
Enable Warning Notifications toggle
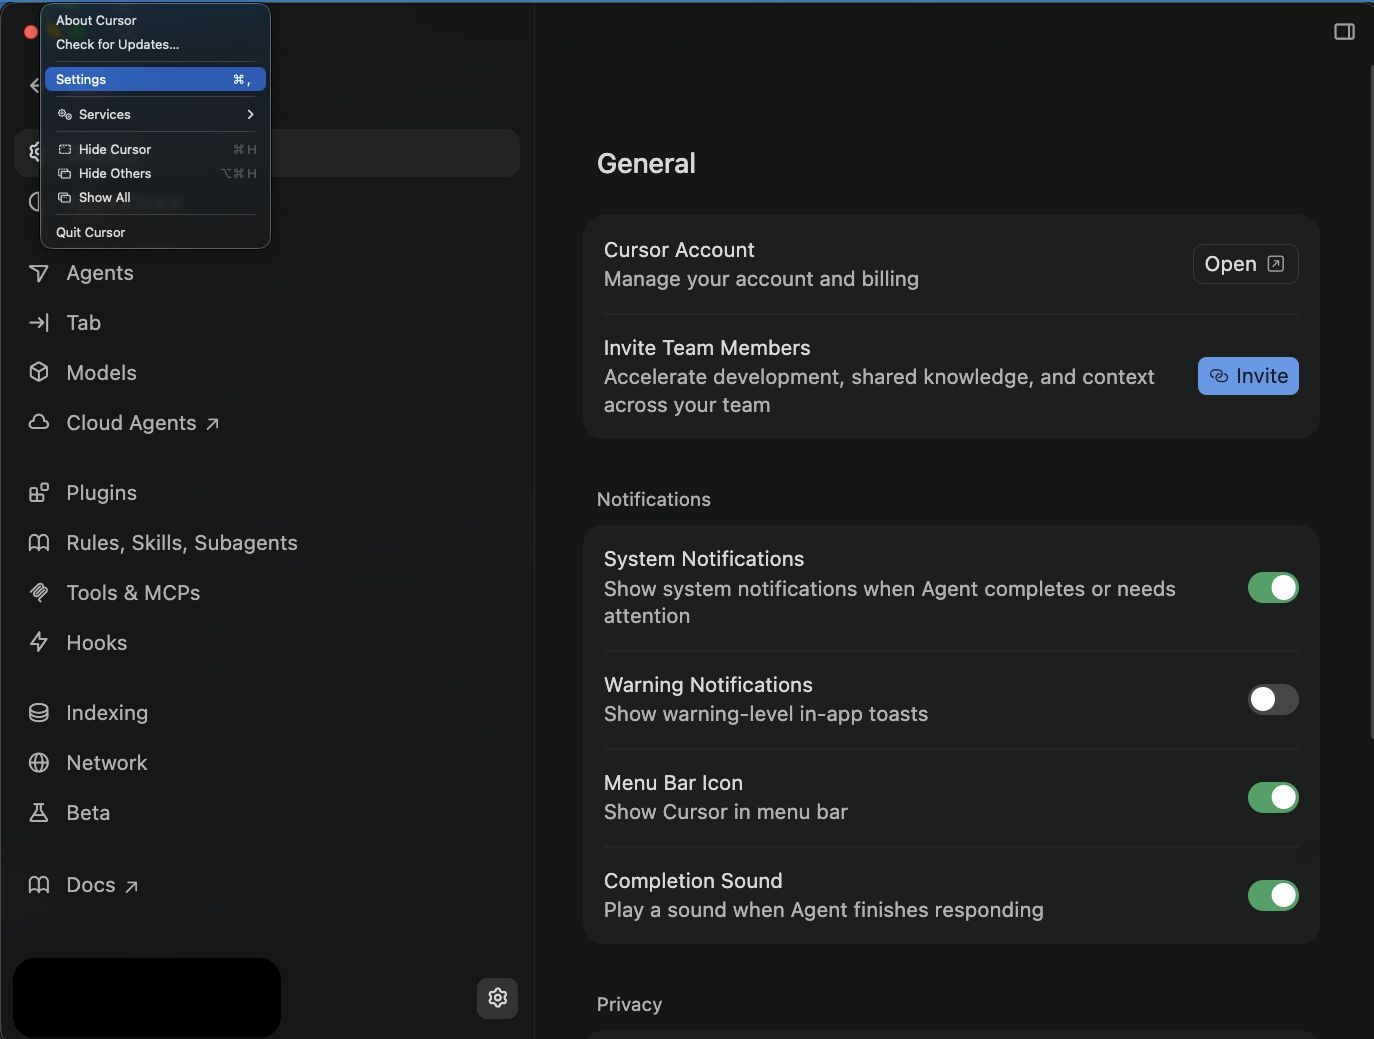(1273, 699)
